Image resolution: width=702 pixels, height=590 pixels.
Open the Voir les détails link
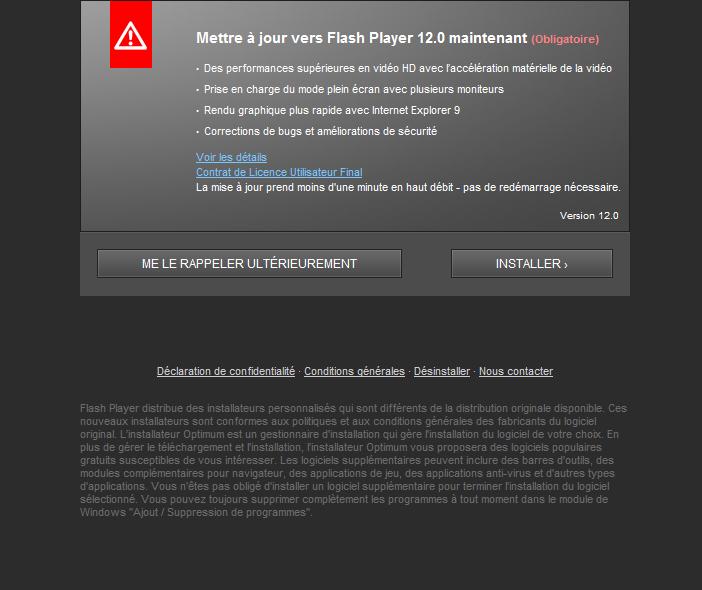tap(231, 157)
